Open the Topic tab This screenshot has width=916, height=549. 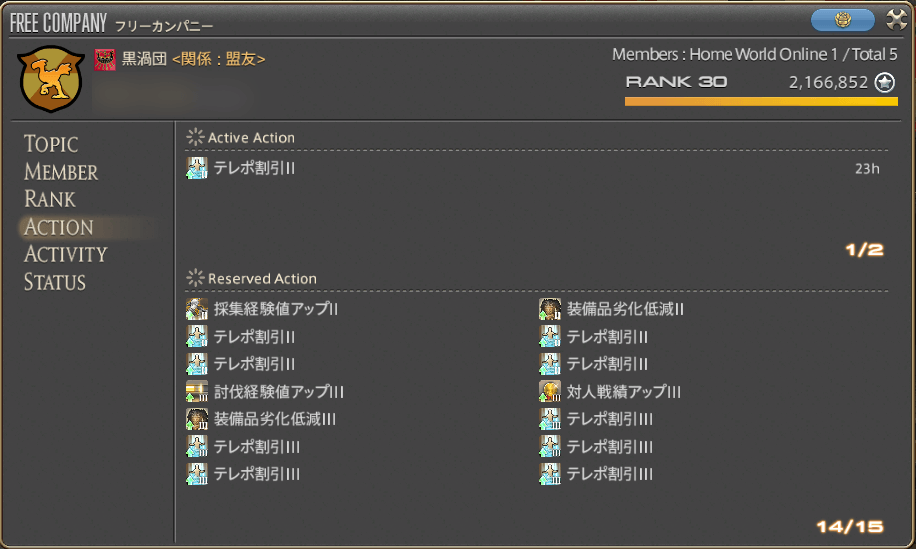tap(51, 145)
